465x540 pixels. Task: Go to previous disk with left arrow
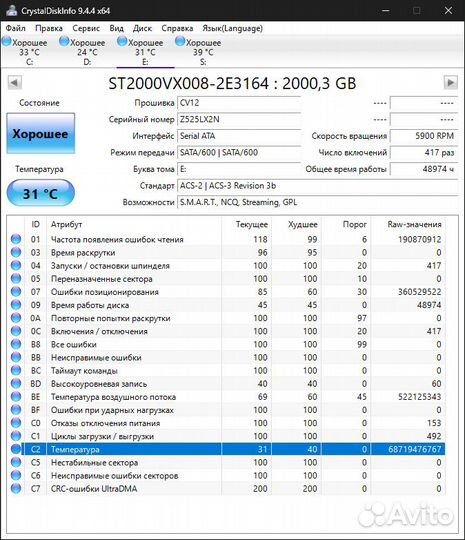pos(15,83)
